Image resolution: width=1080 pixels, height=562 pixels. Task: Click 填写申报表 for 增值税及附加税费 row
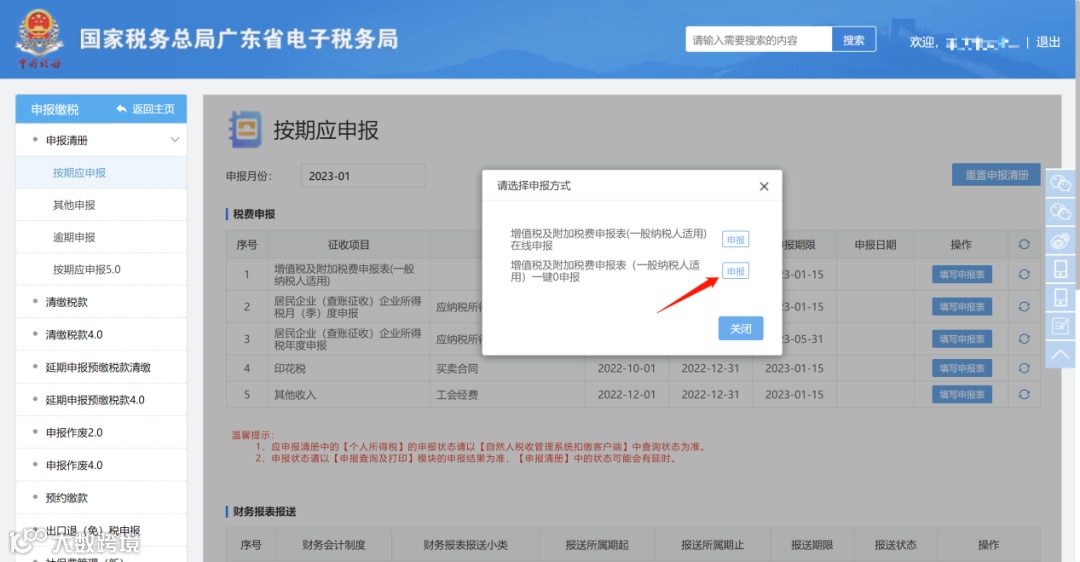coord(962,274)
